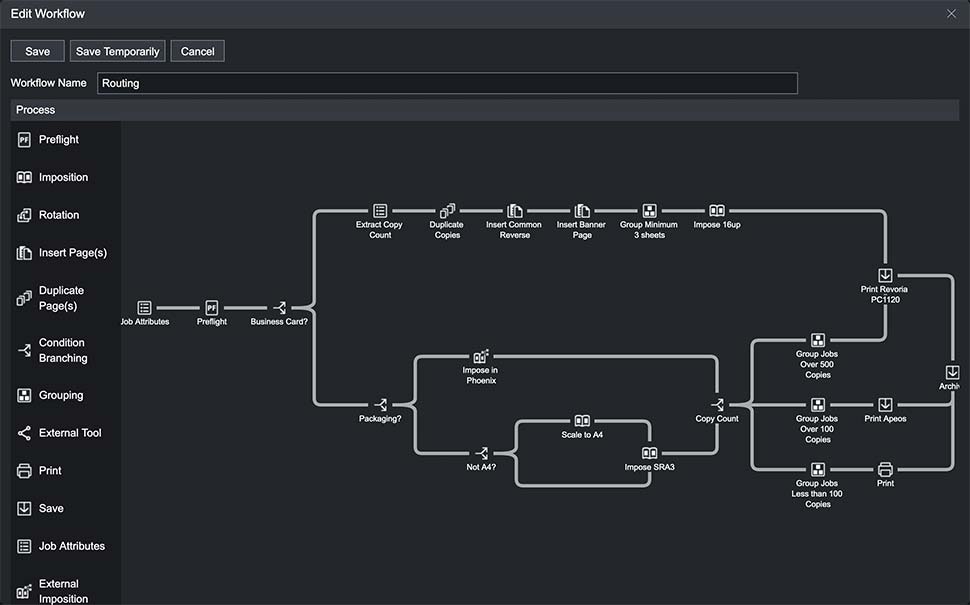
Task: Click Group Jobs Over 100 Copies node
Action: (818, 405)
